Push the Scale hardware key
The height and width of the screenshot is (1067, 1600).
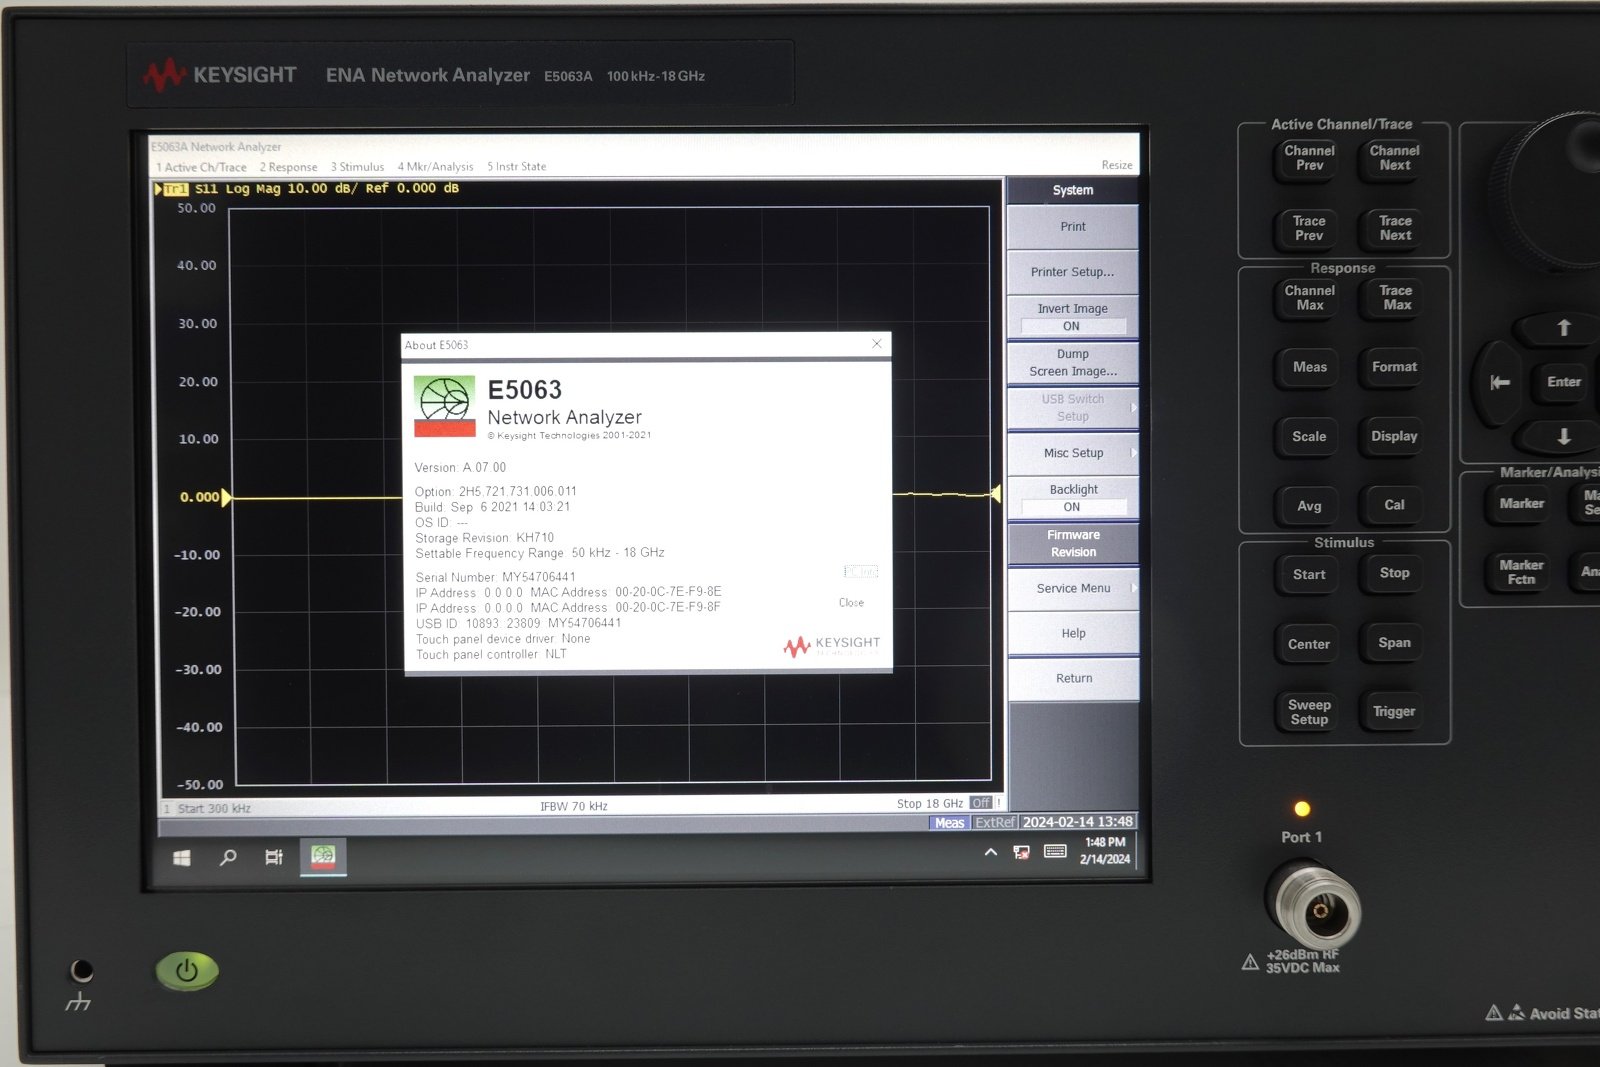point(1309,437)
